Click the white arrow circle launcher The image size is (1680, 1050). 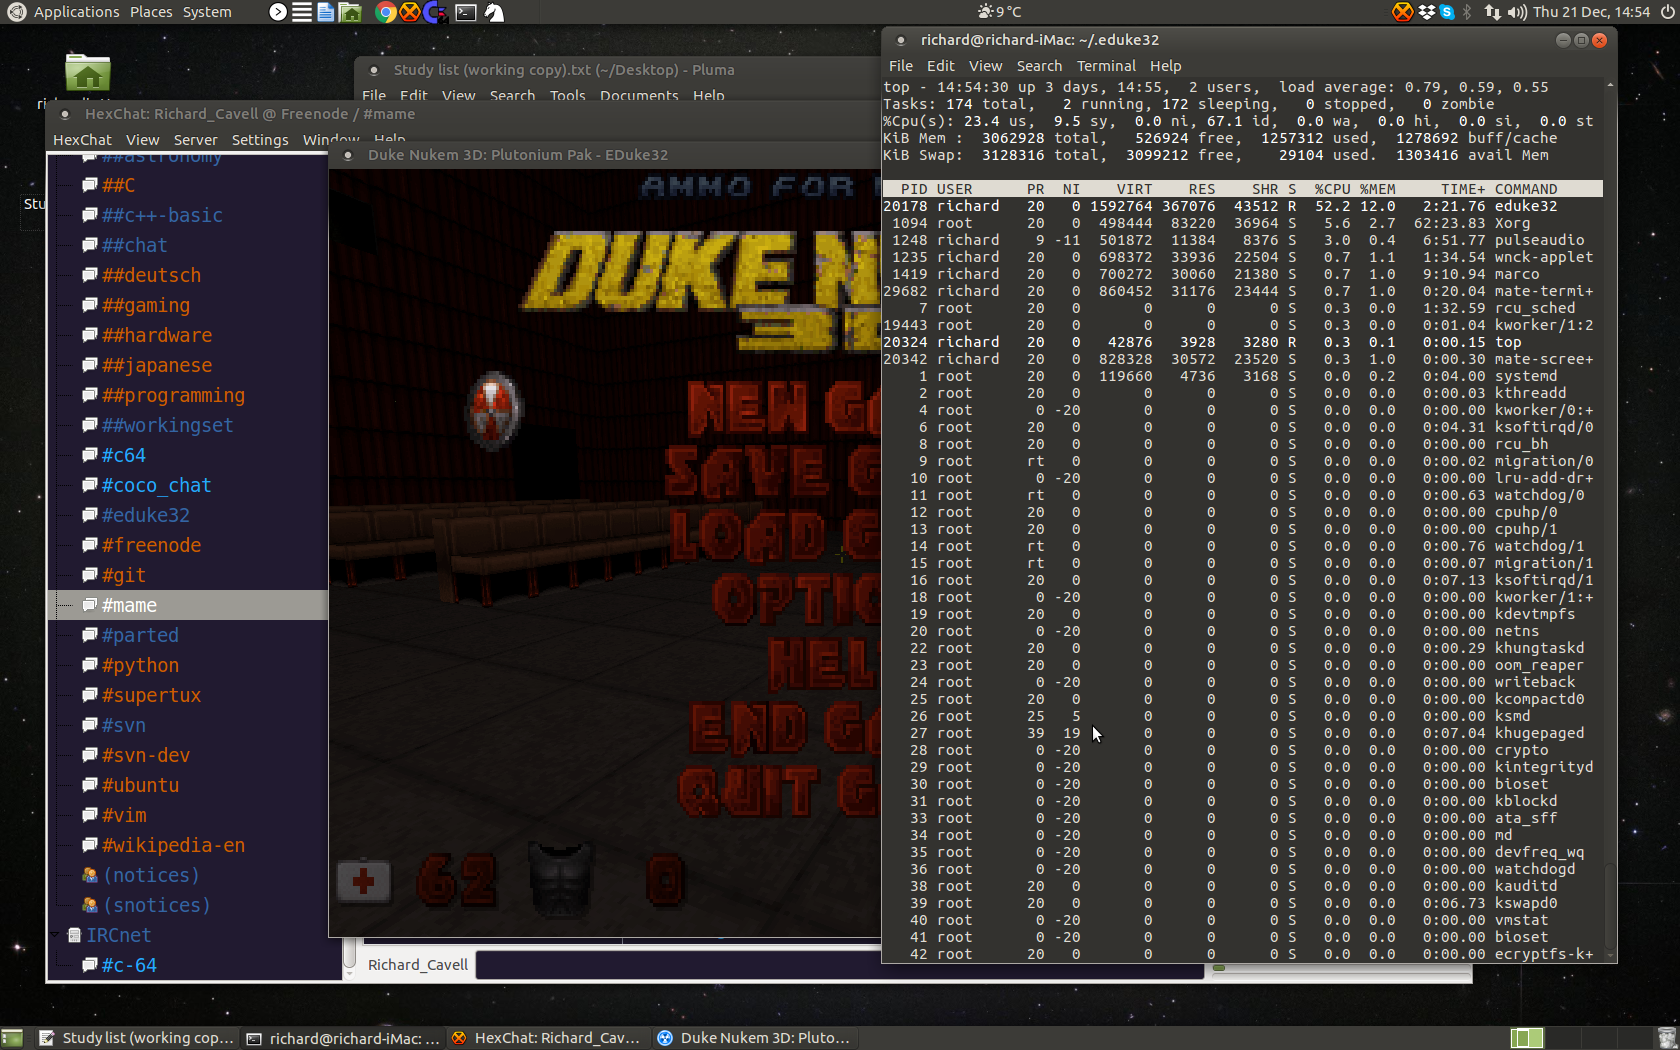(278, 12)
